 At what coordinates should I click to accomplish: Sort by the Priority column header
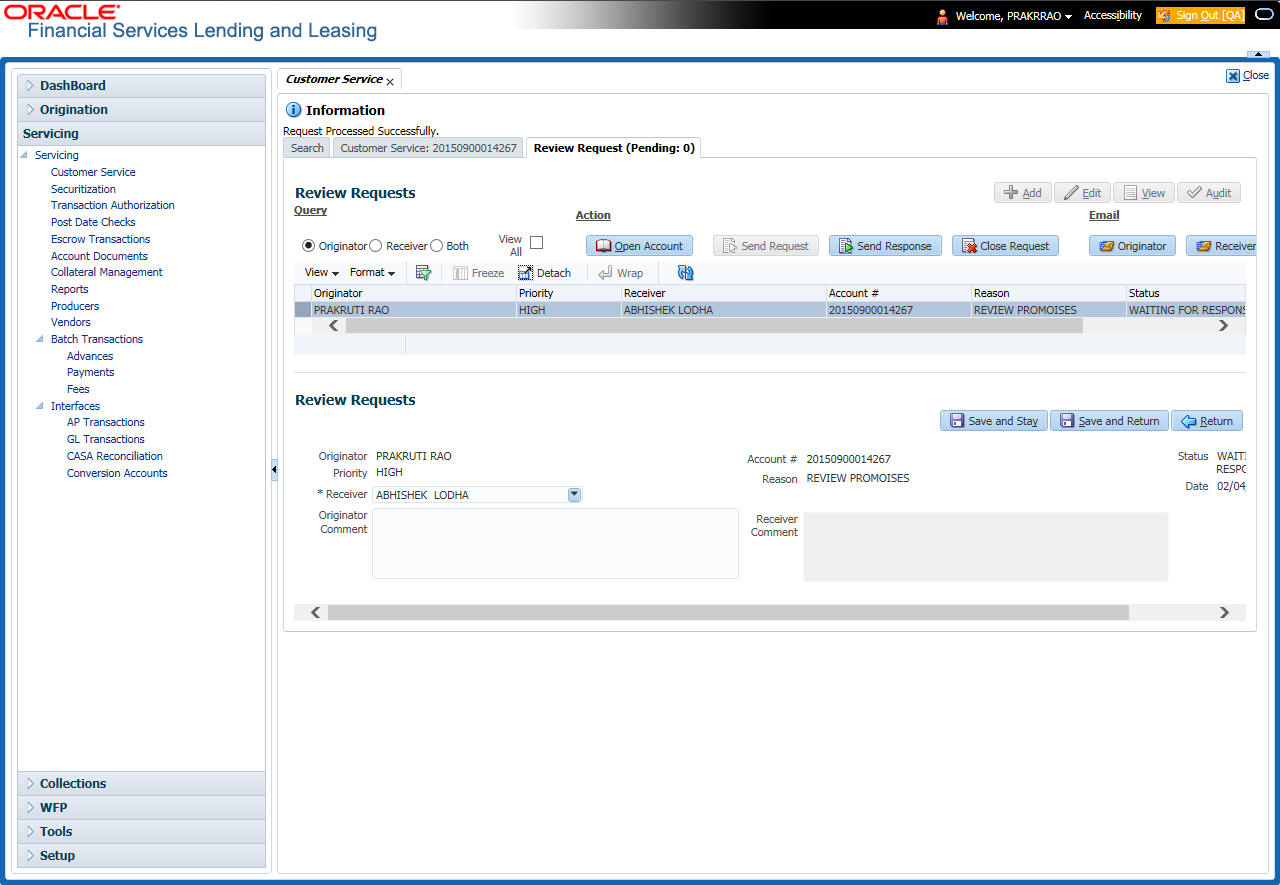pos(567,293)
